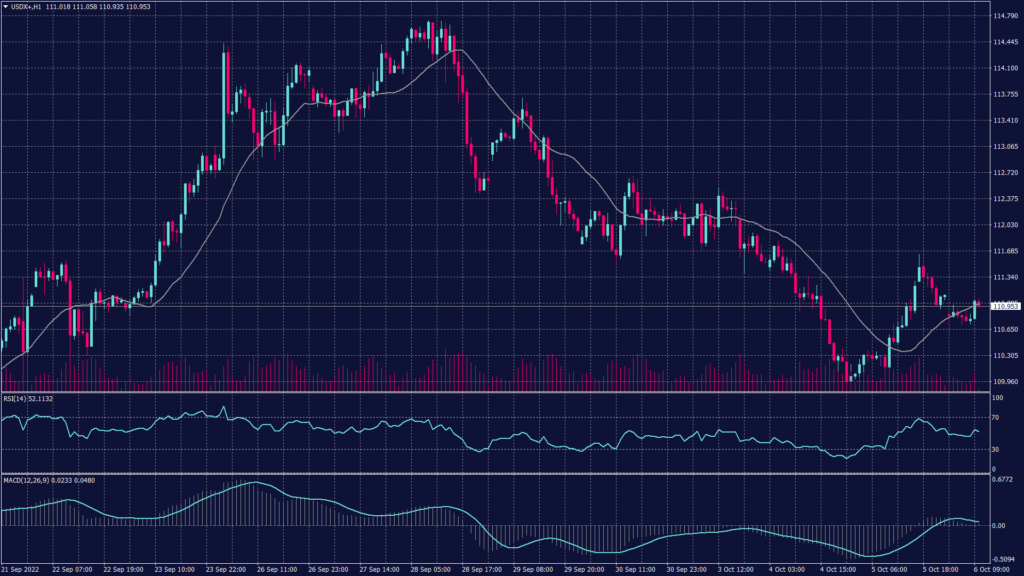Click the RSI 30 level label

tap(995, 449)
